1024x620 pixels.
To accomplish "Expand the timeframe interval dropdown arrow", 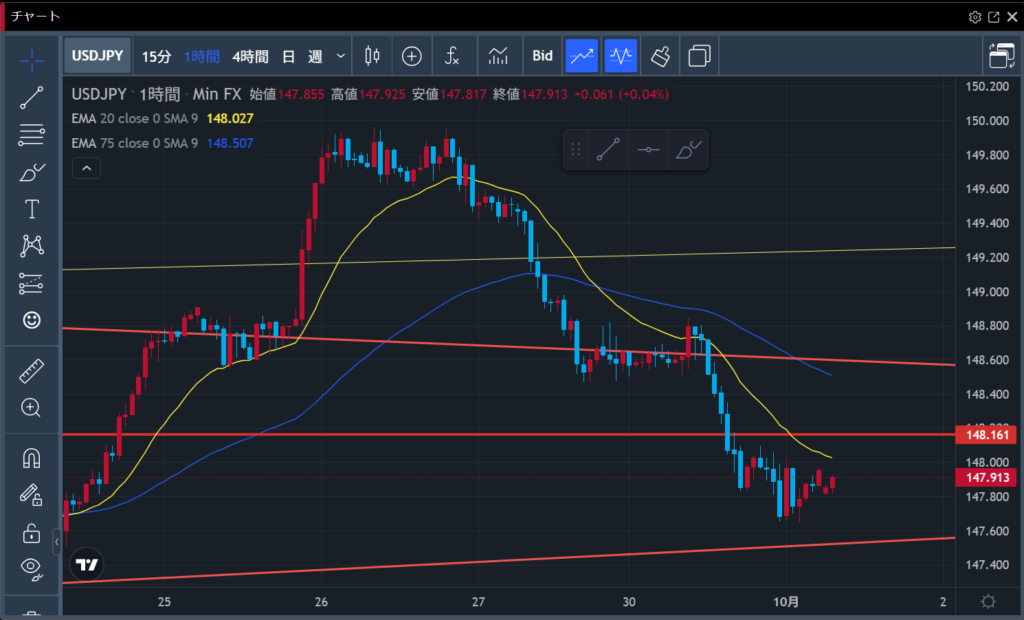I will coord(341,56).
